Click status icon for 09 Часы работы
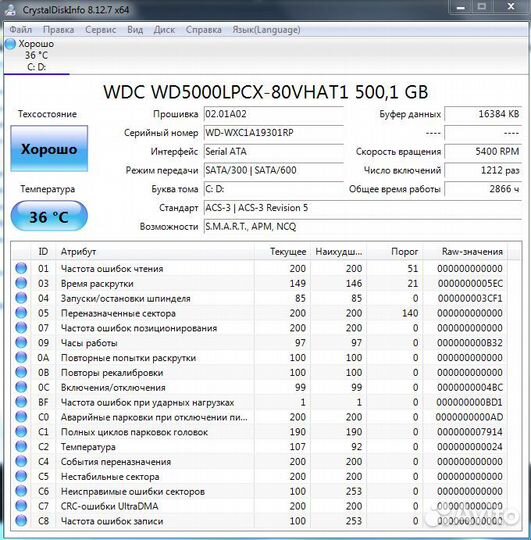This screenshot has height=540, width=531. [21, 342]
